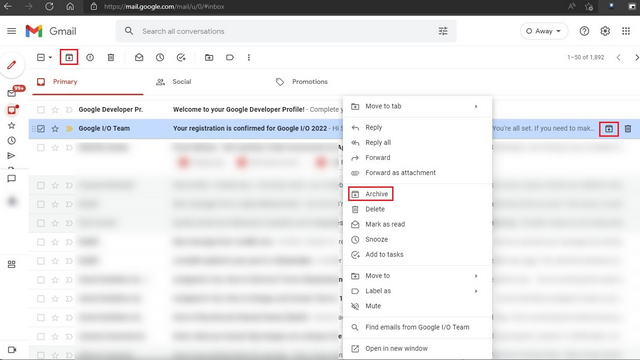
Task: Report spam using toolbar icon
Action: tap(90, 58)
